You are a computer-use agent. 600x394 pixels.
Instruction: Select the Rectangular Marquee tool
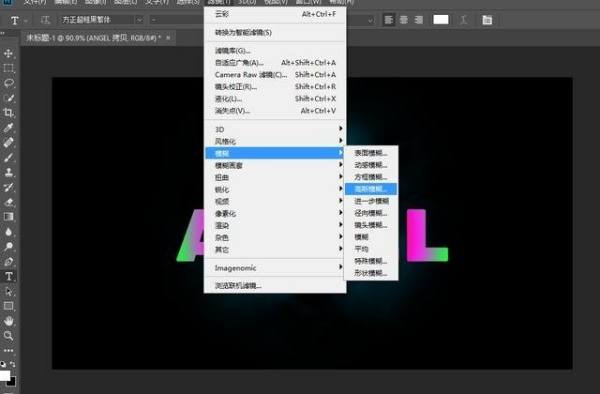8,68
